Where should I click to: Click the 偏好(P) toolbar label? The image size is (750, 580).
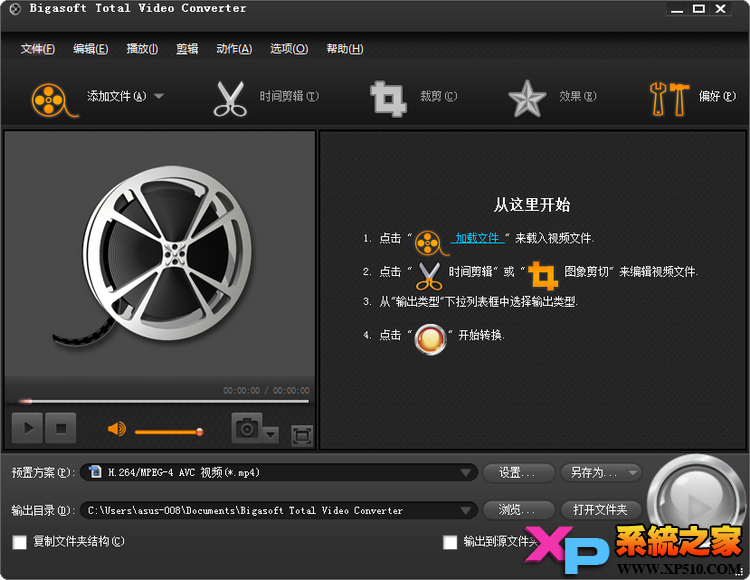pos(717,96)
